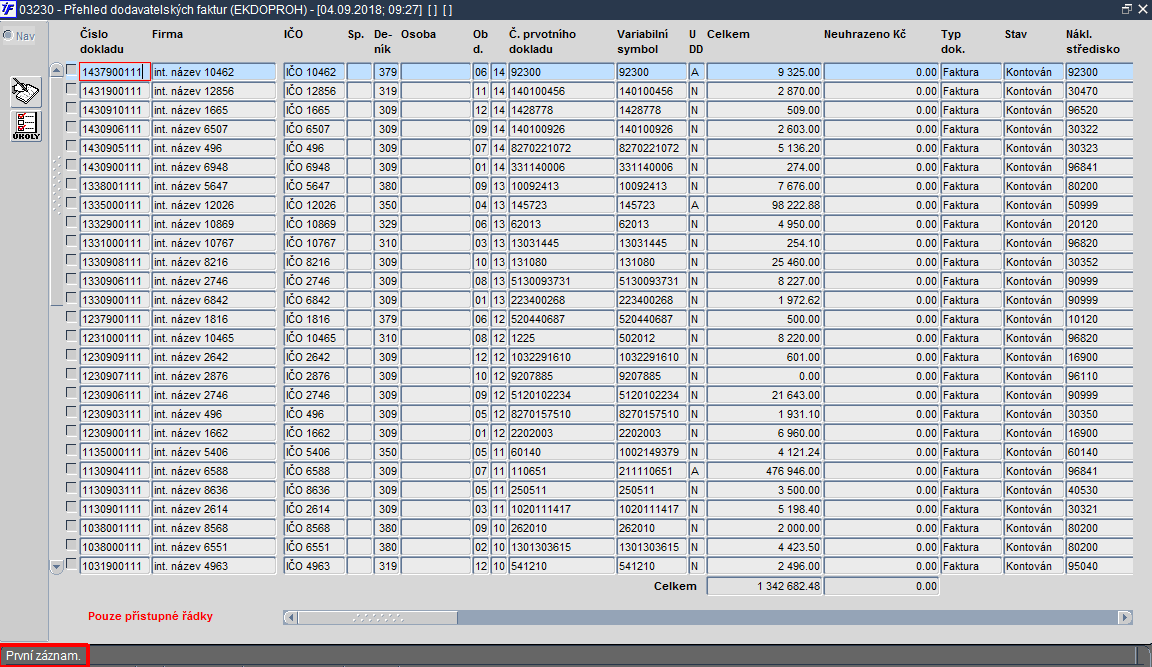Click the right arrow of horizontal scrollbar
The image size is (1152, 667).
point(1125,618)
